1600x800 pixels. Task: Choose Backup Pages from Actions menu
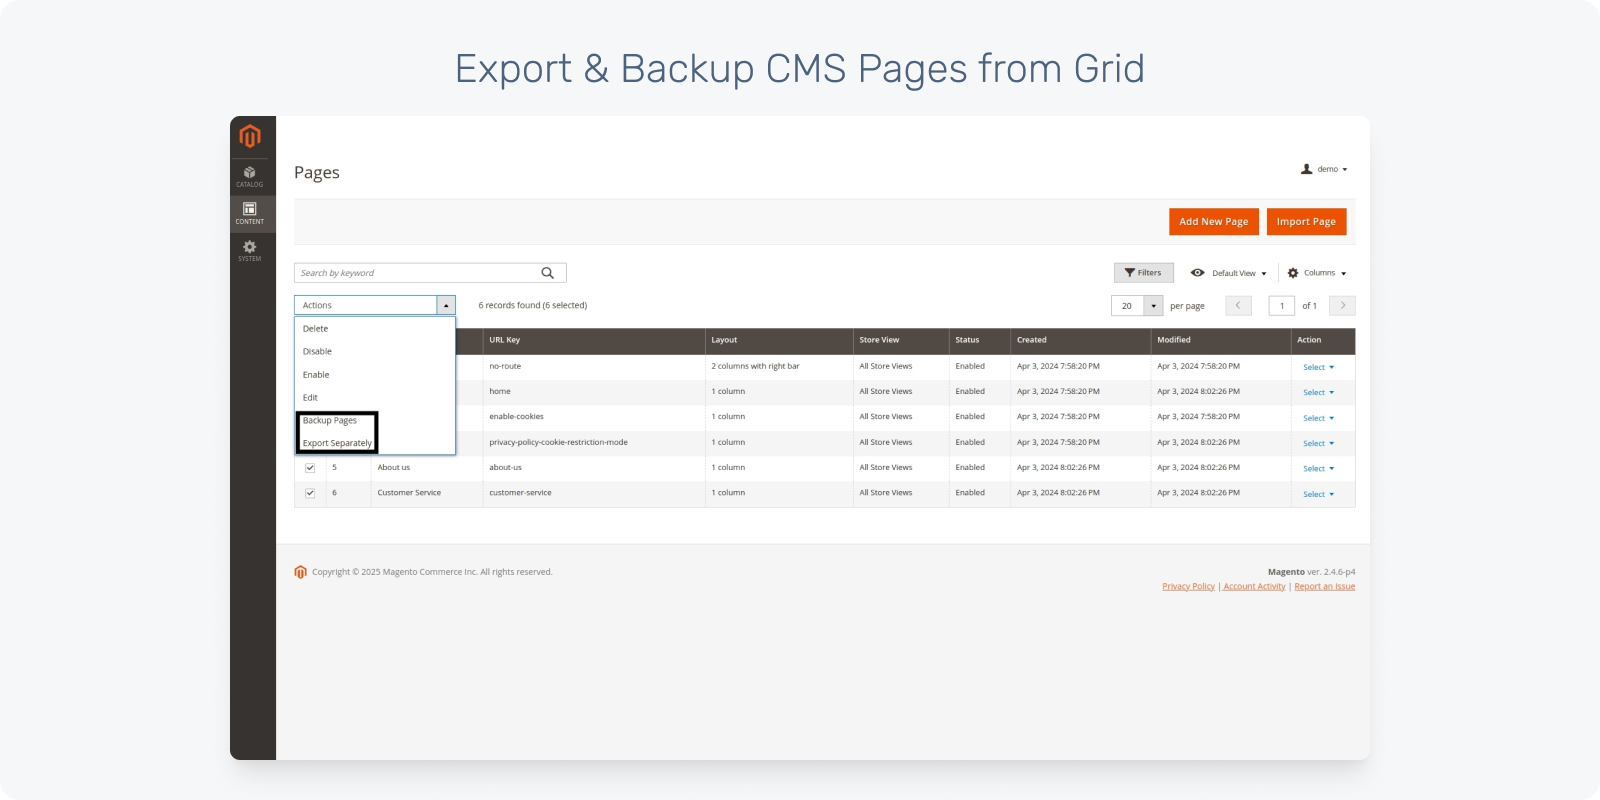[x=330, y=421]
